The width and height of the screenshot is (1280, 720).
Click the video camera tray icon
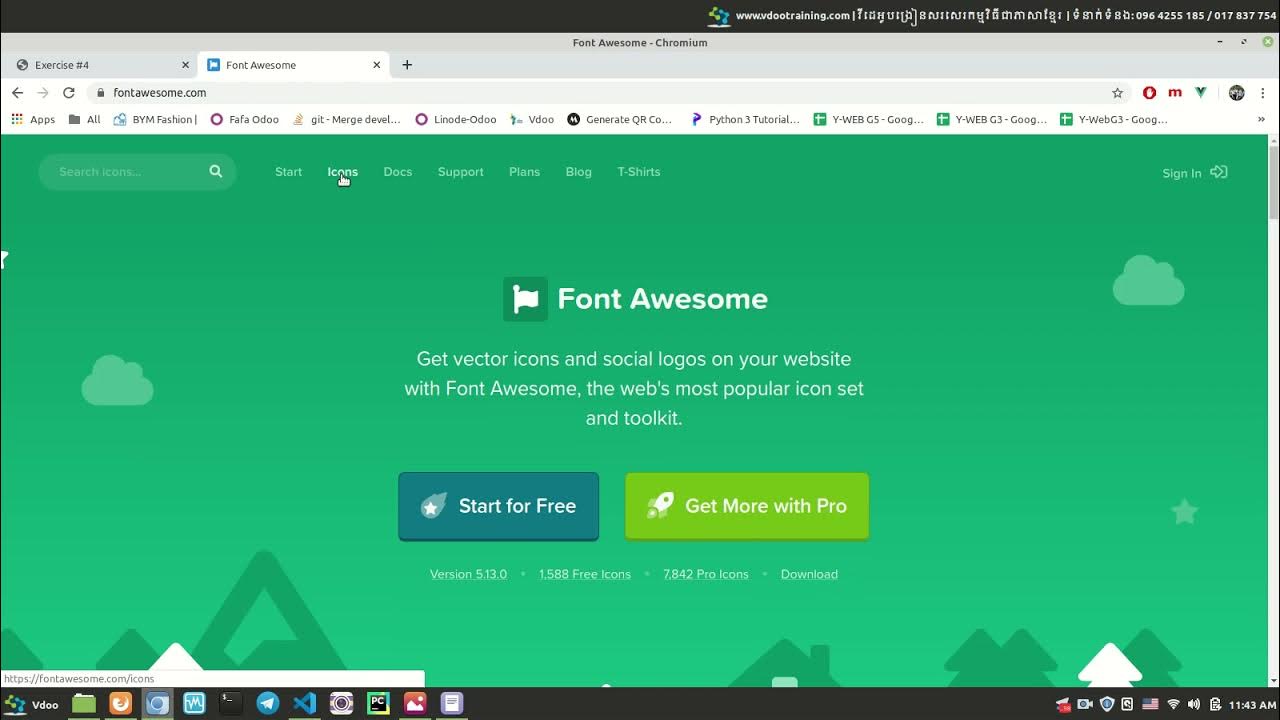(1085, 704)
